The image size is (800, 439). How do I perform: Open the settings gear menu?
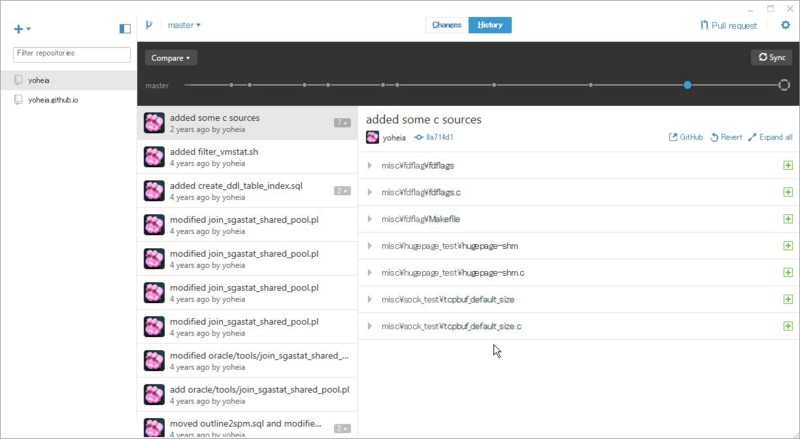point(785,25)
